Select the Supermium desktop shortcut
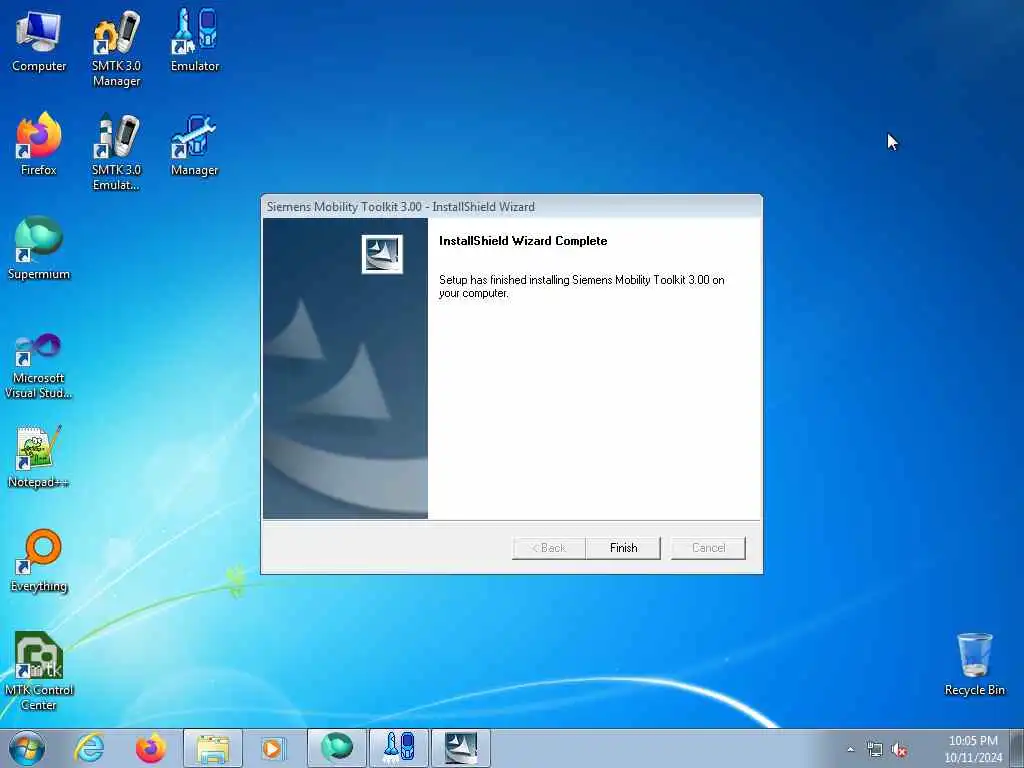 tap(39, 248)
